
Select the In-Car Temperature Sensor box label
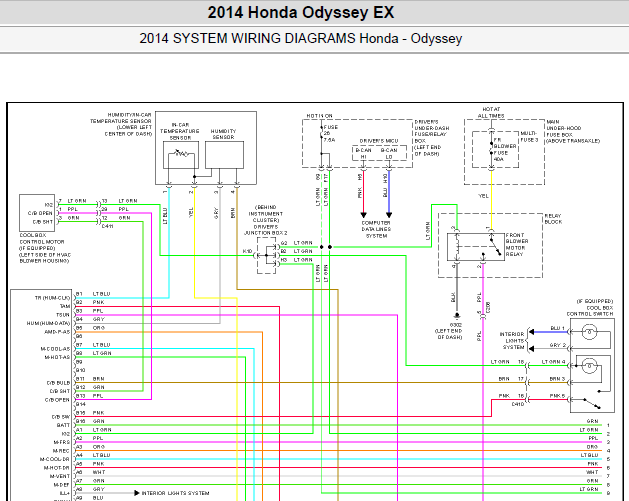(180, 131)
